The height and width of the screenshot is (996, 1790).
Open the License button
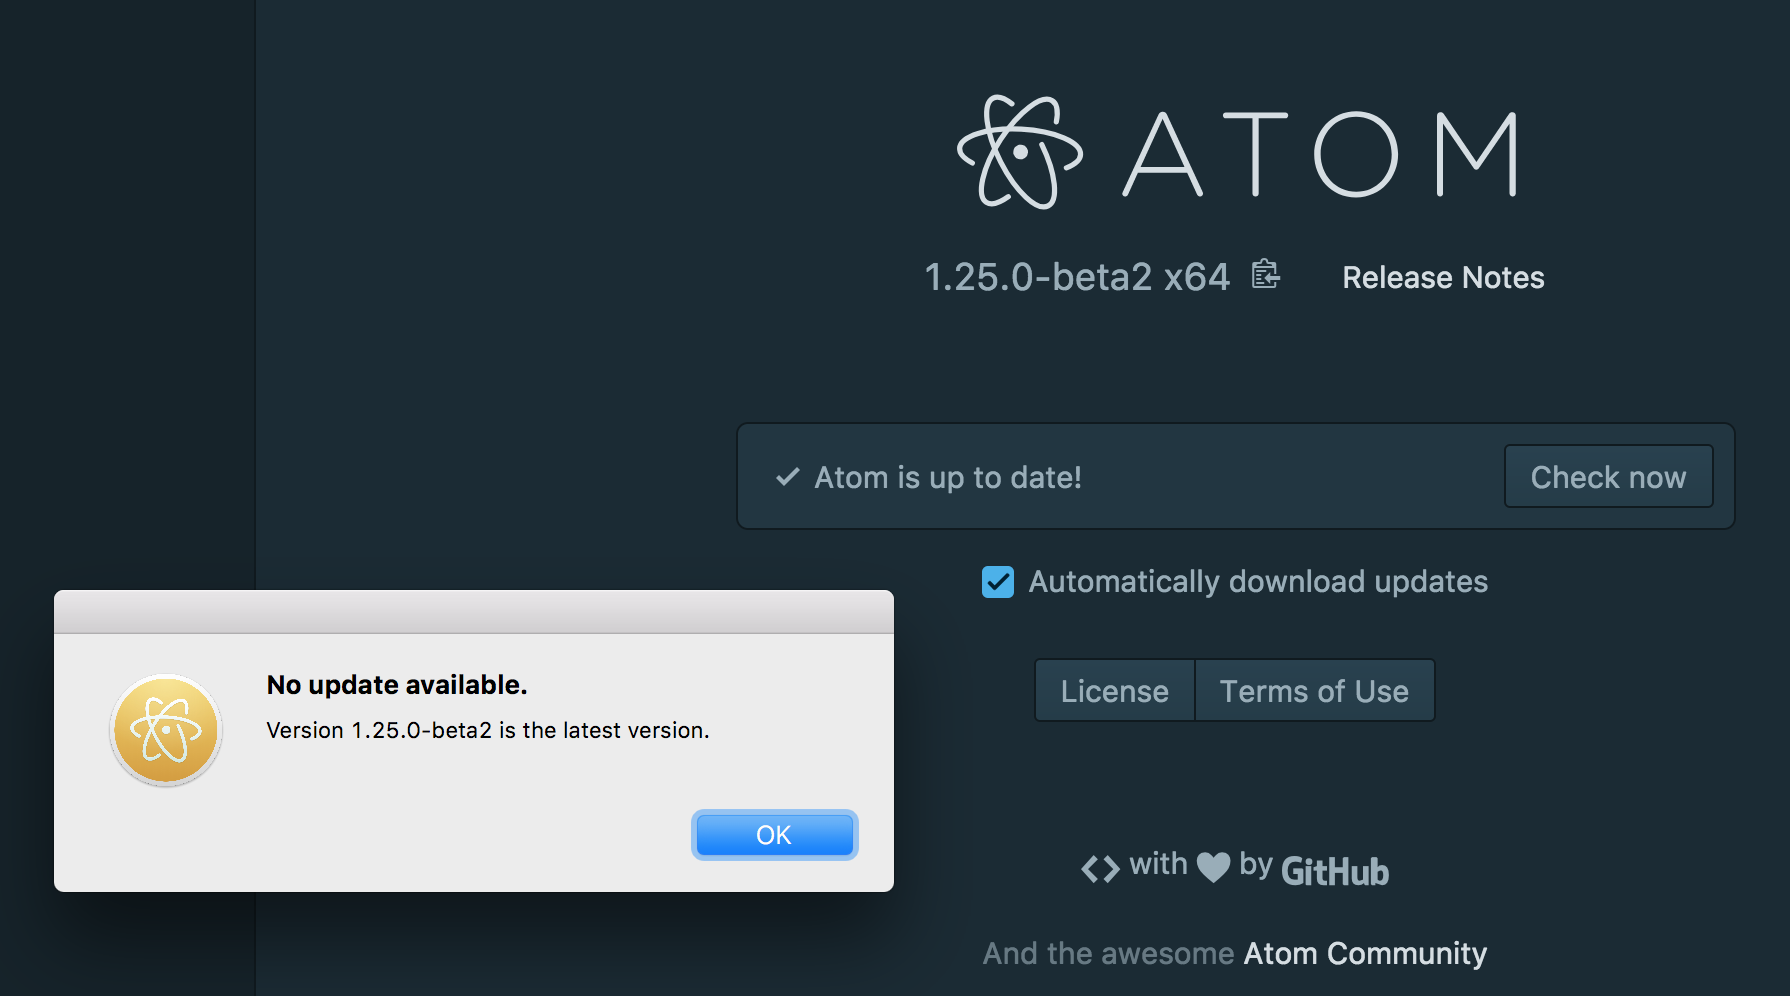(1115, 691)
